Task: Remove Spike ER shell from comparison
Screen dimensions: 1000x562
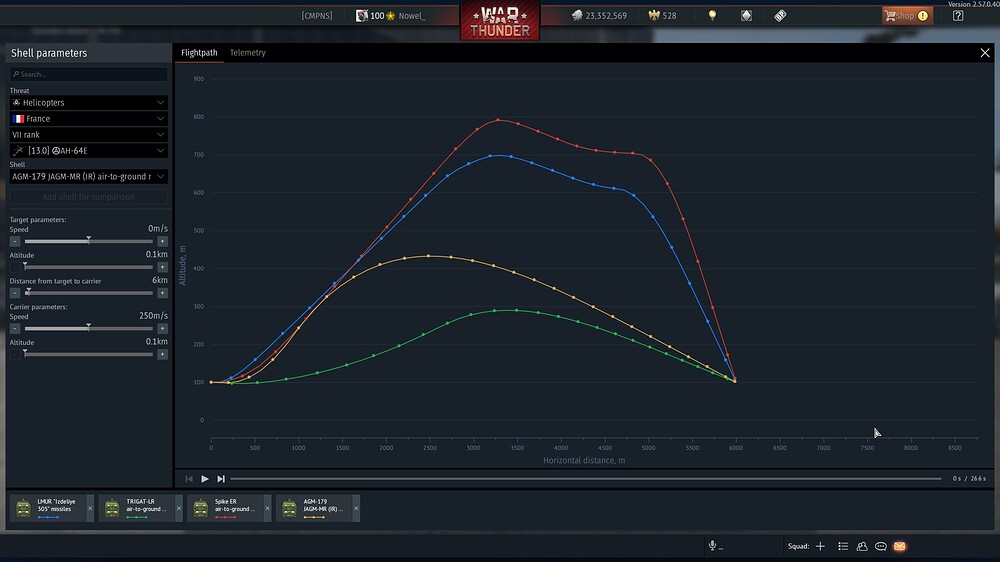Action: point(267,508)
